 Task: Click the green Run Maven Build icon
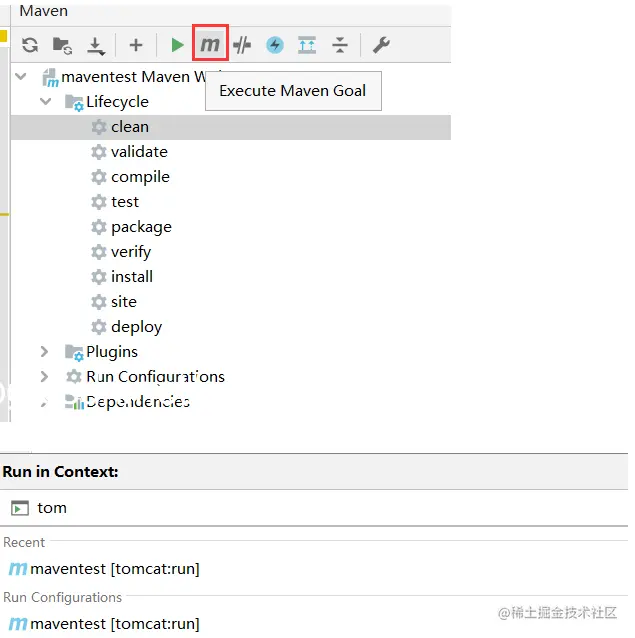(x=177, y=45)
